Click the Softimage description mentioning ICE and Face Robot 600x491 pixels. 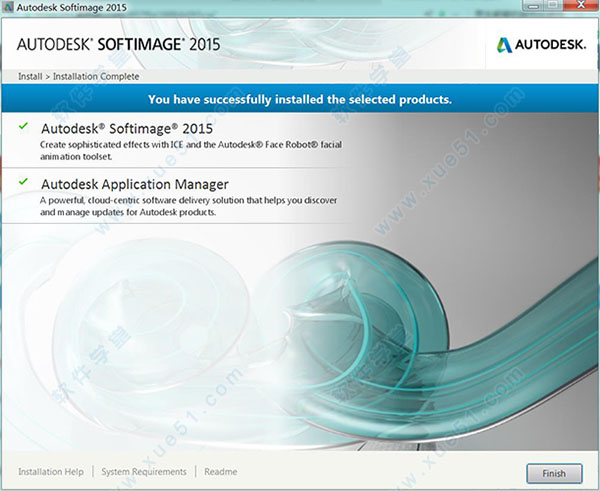191,150
